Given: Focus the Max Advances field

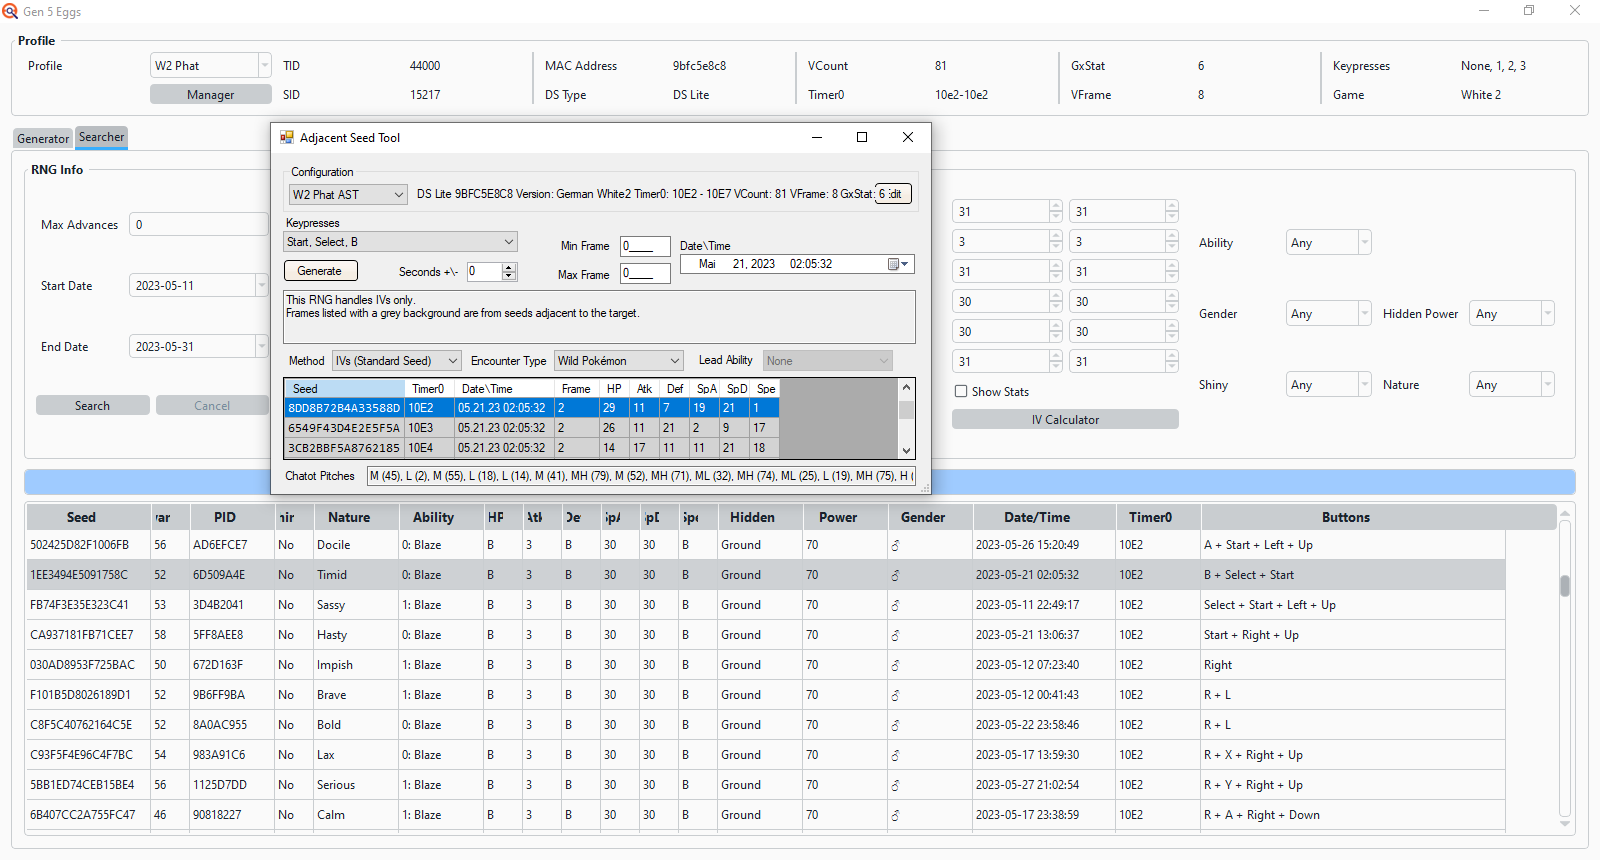Looking at the screenshot, I should click(199, 225).
